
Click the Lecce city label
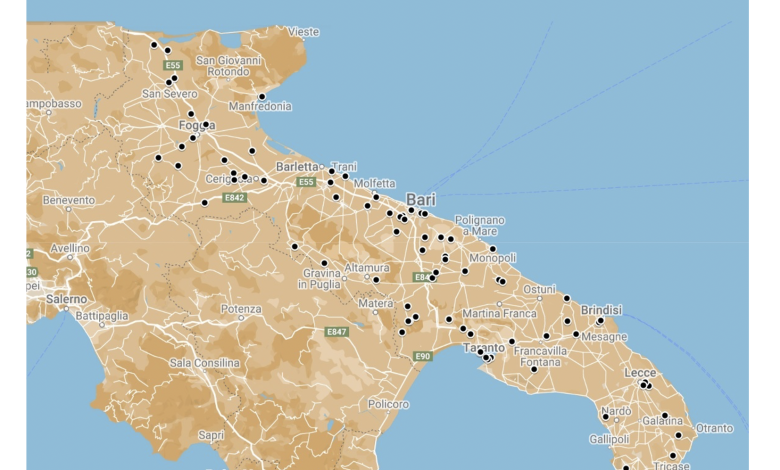640,372
